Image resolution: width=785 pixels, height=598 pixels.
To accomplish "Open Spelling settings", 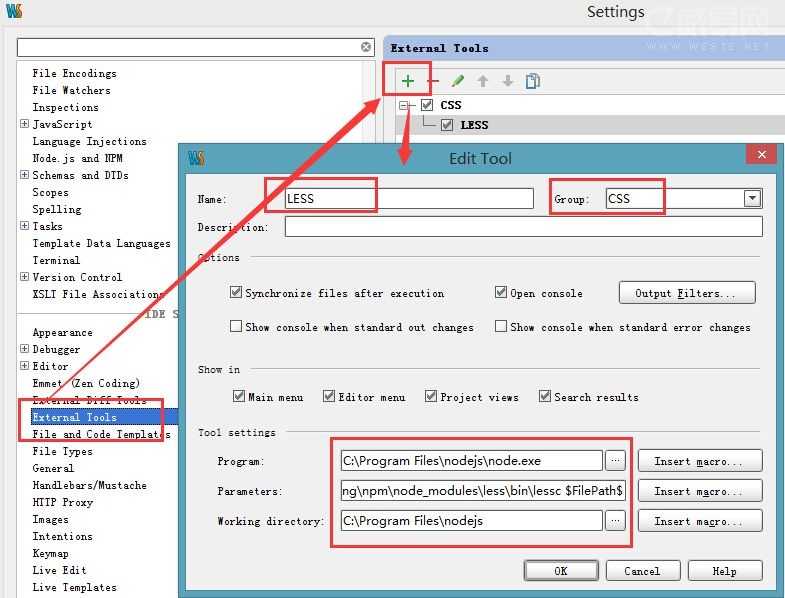I will click(57, 209).
